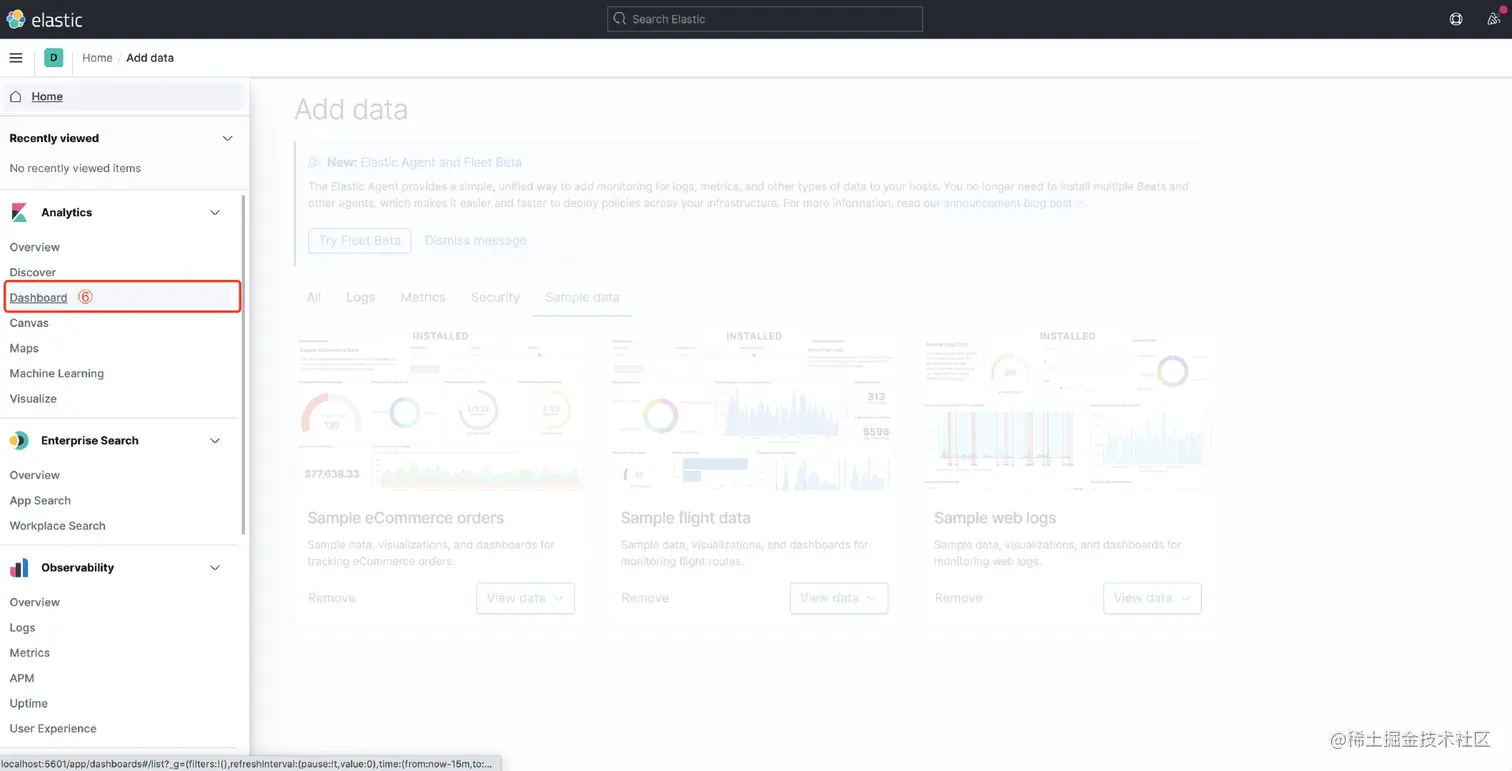The width and height of the screenshot is (1512, 771).
Task: Click the Add data breadcrumb
Action: (x=150, y=58)
